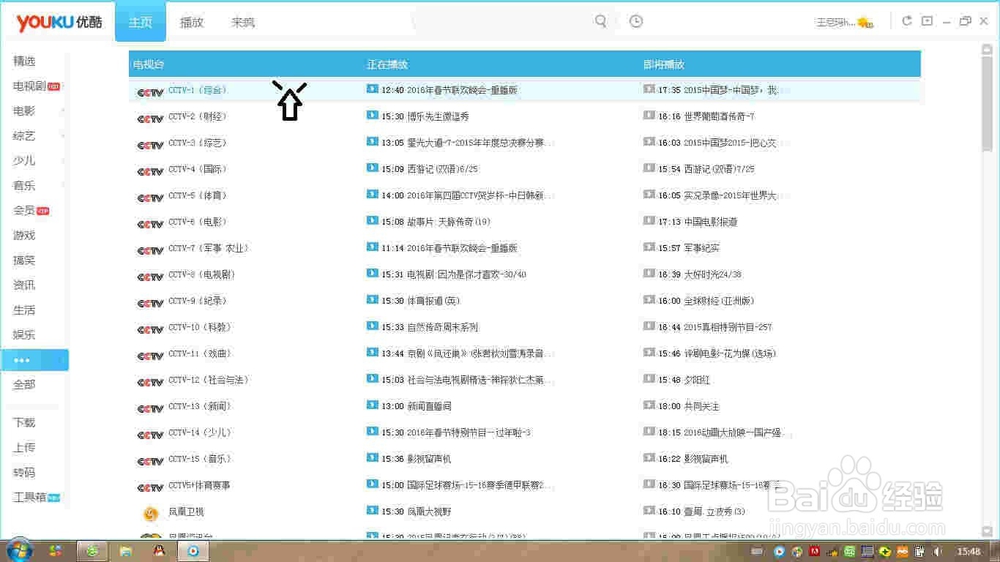This screenshot has width=1000, height=562.
Task: Click the CCTV-1 (综合) channel
Action: pyautogui.click(x=197, y=91)
